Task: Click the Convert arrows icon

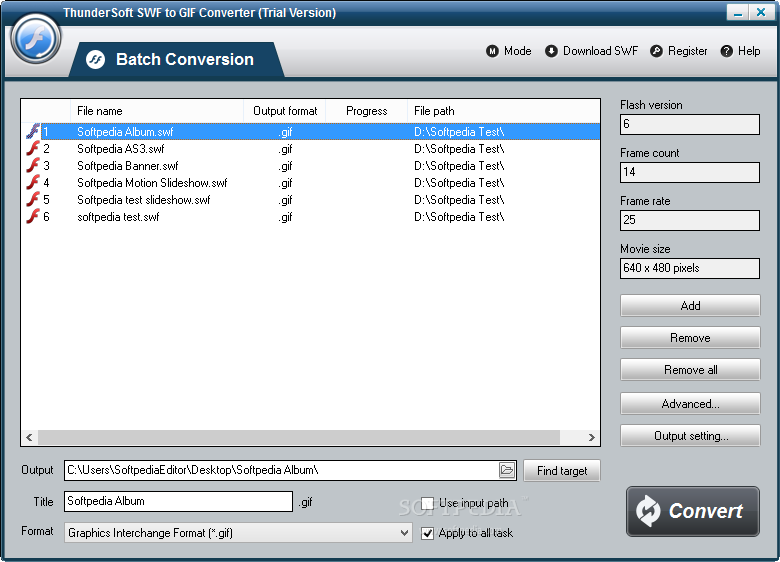Action: [648, 511]
